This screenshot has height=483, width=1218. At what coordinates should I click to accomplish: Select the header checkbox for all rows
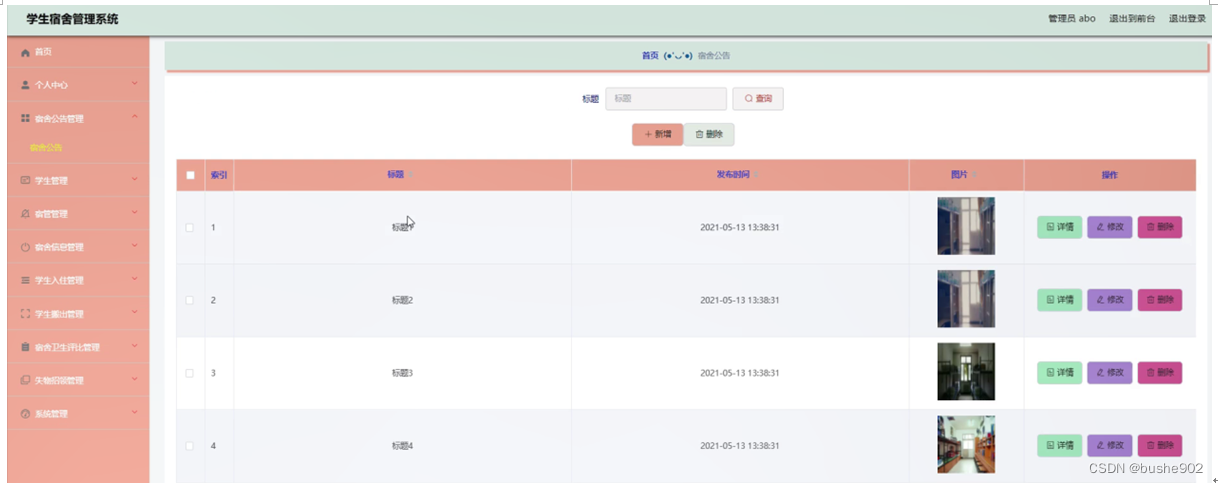pos(191,175)
